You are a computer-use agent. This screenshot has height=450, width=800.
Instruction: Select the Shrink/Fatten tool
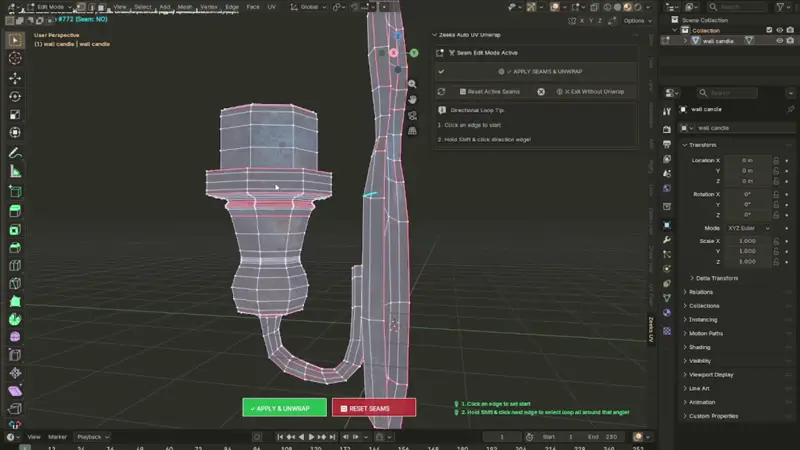click(x=15, y=373)
